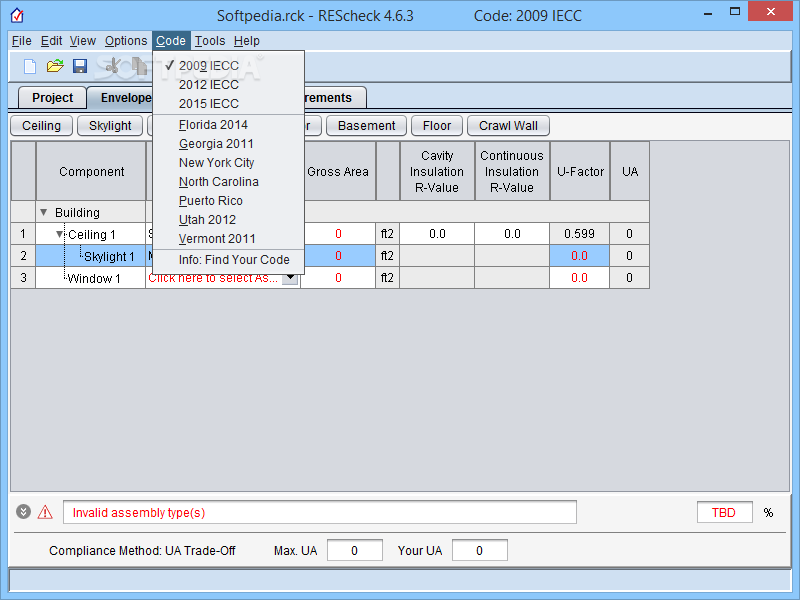The width and height of the screenshot is (800, 600).
Task: Click the gray round expand messages icon
Action: click(x=23, y=511)
